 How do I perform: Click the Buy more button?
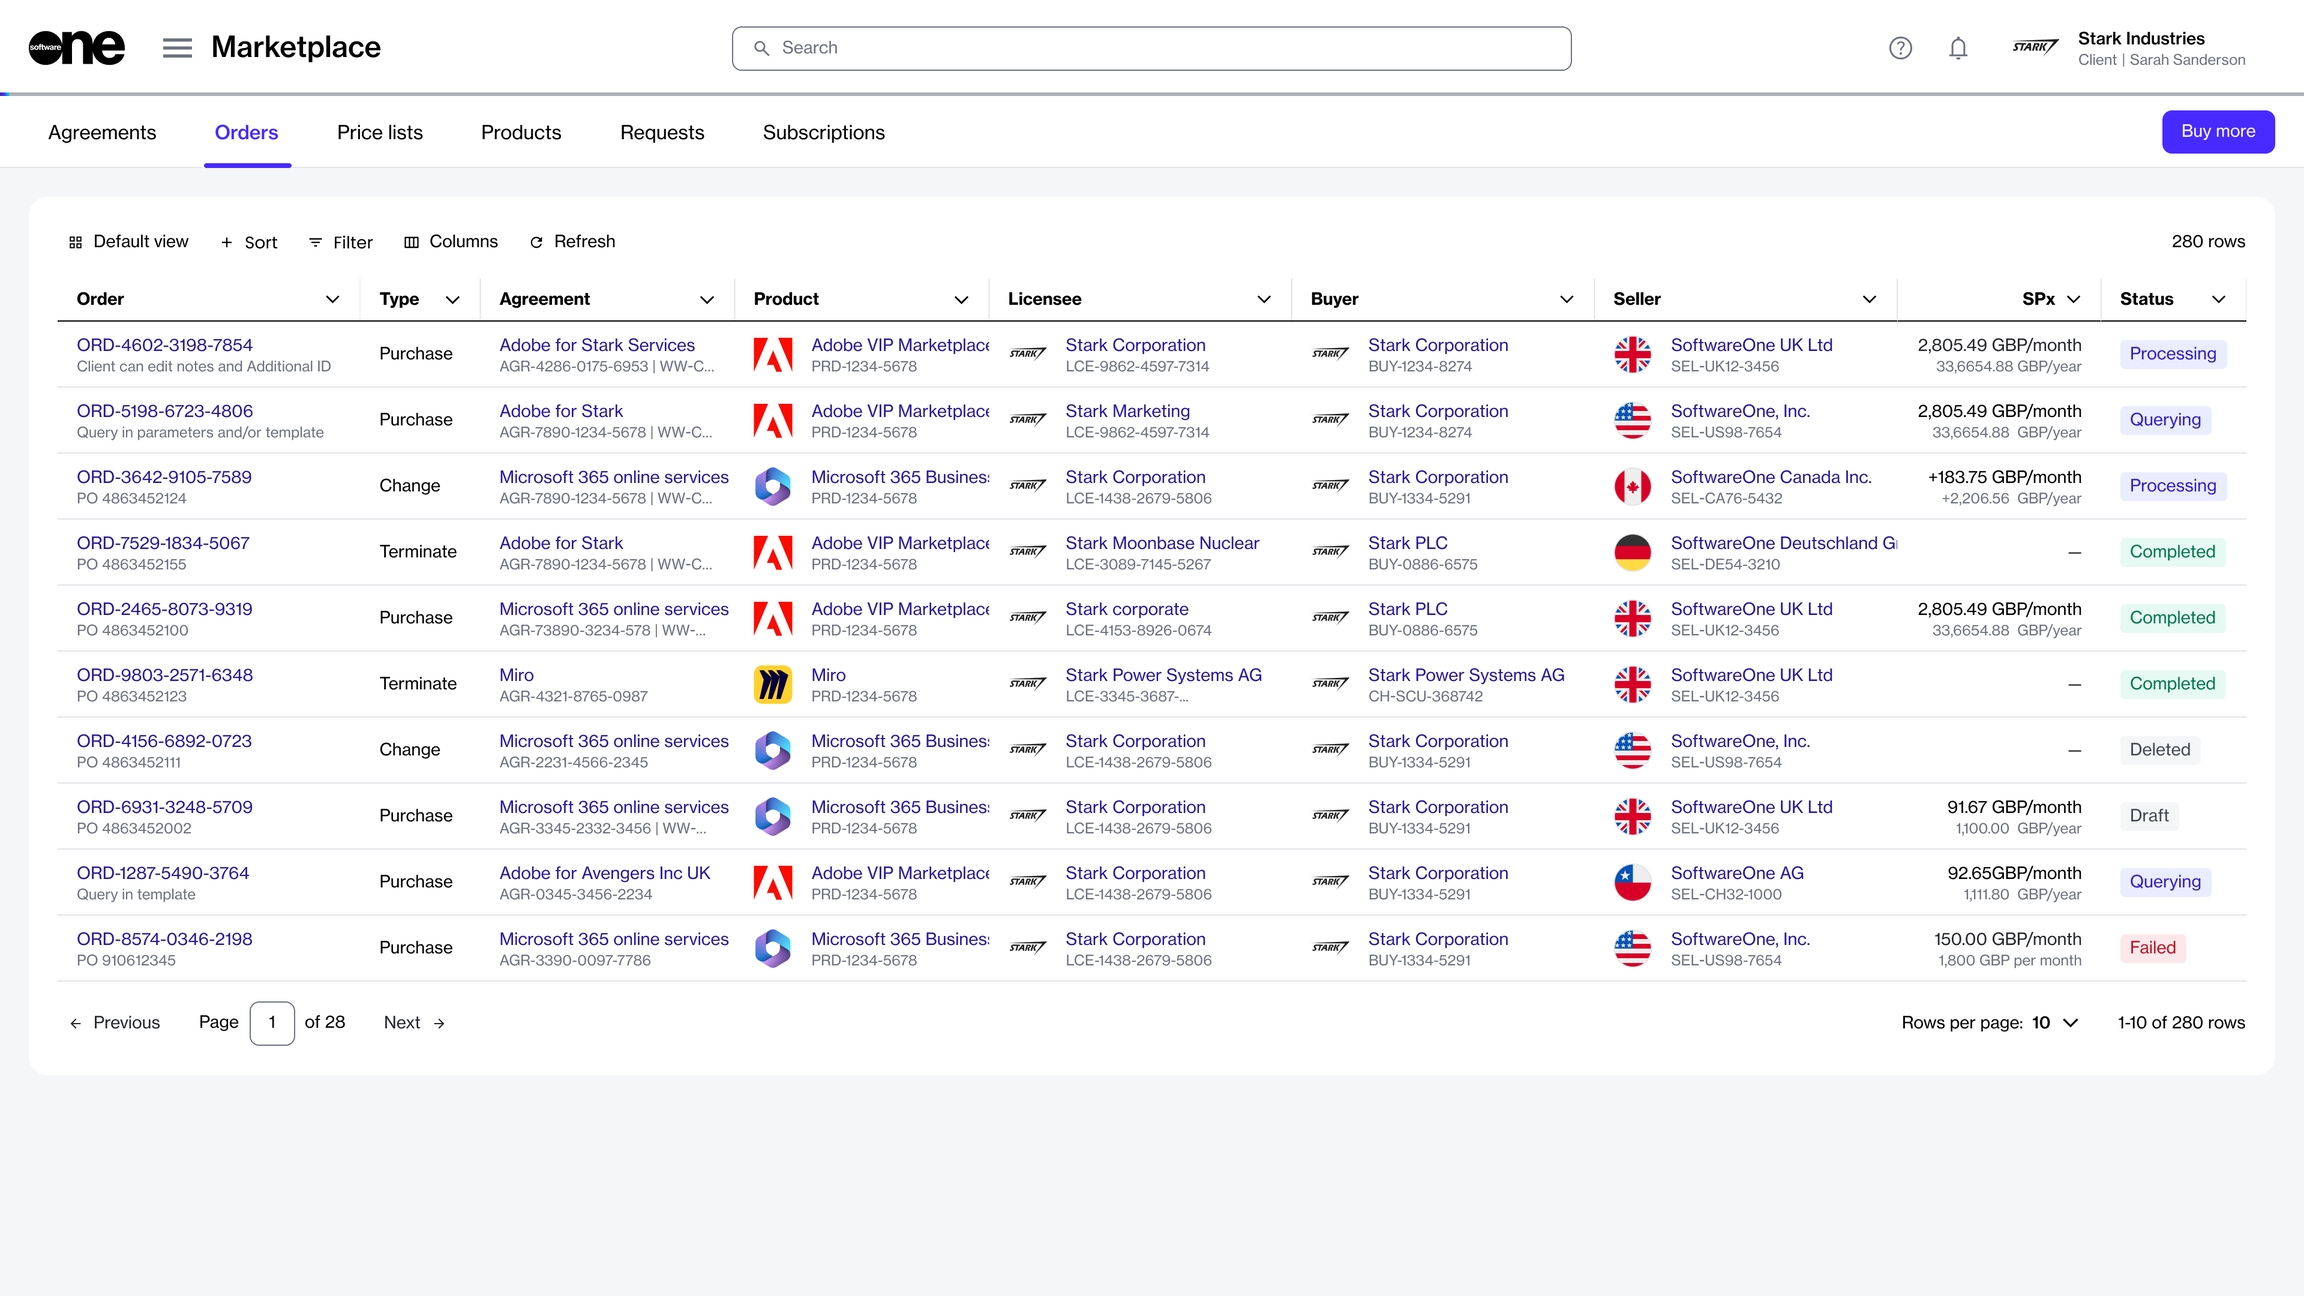pos(2217,132)
